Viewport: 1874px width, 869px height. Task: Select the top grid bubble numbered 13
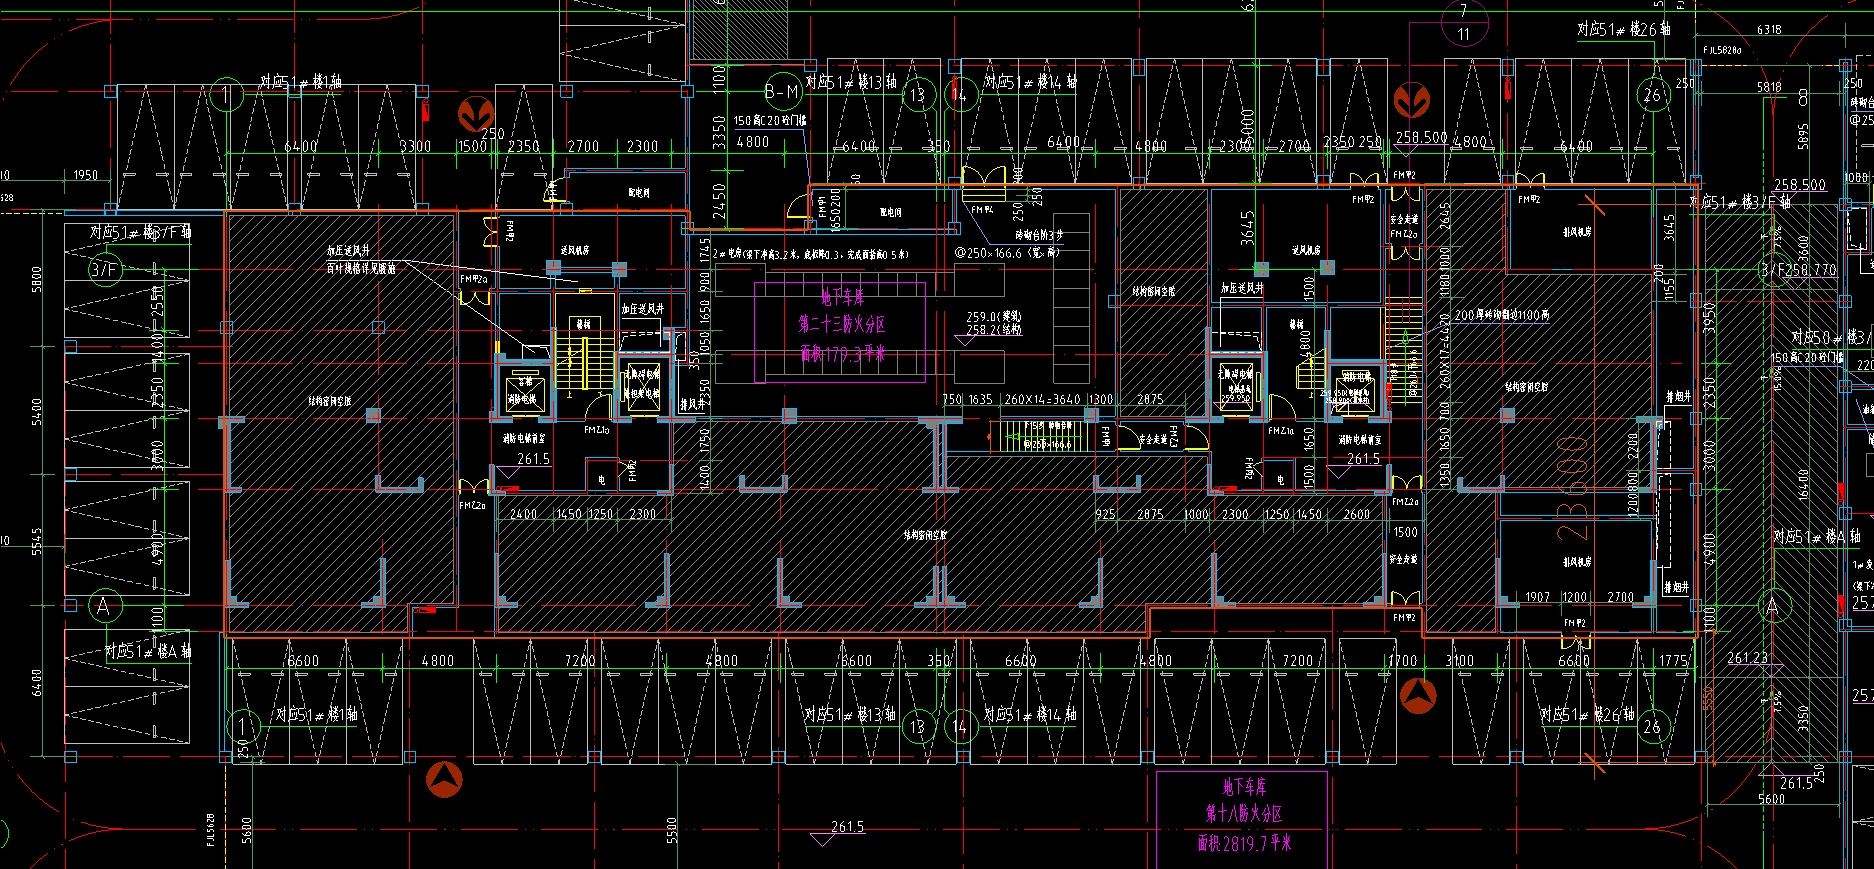click(x=918, y=95)
